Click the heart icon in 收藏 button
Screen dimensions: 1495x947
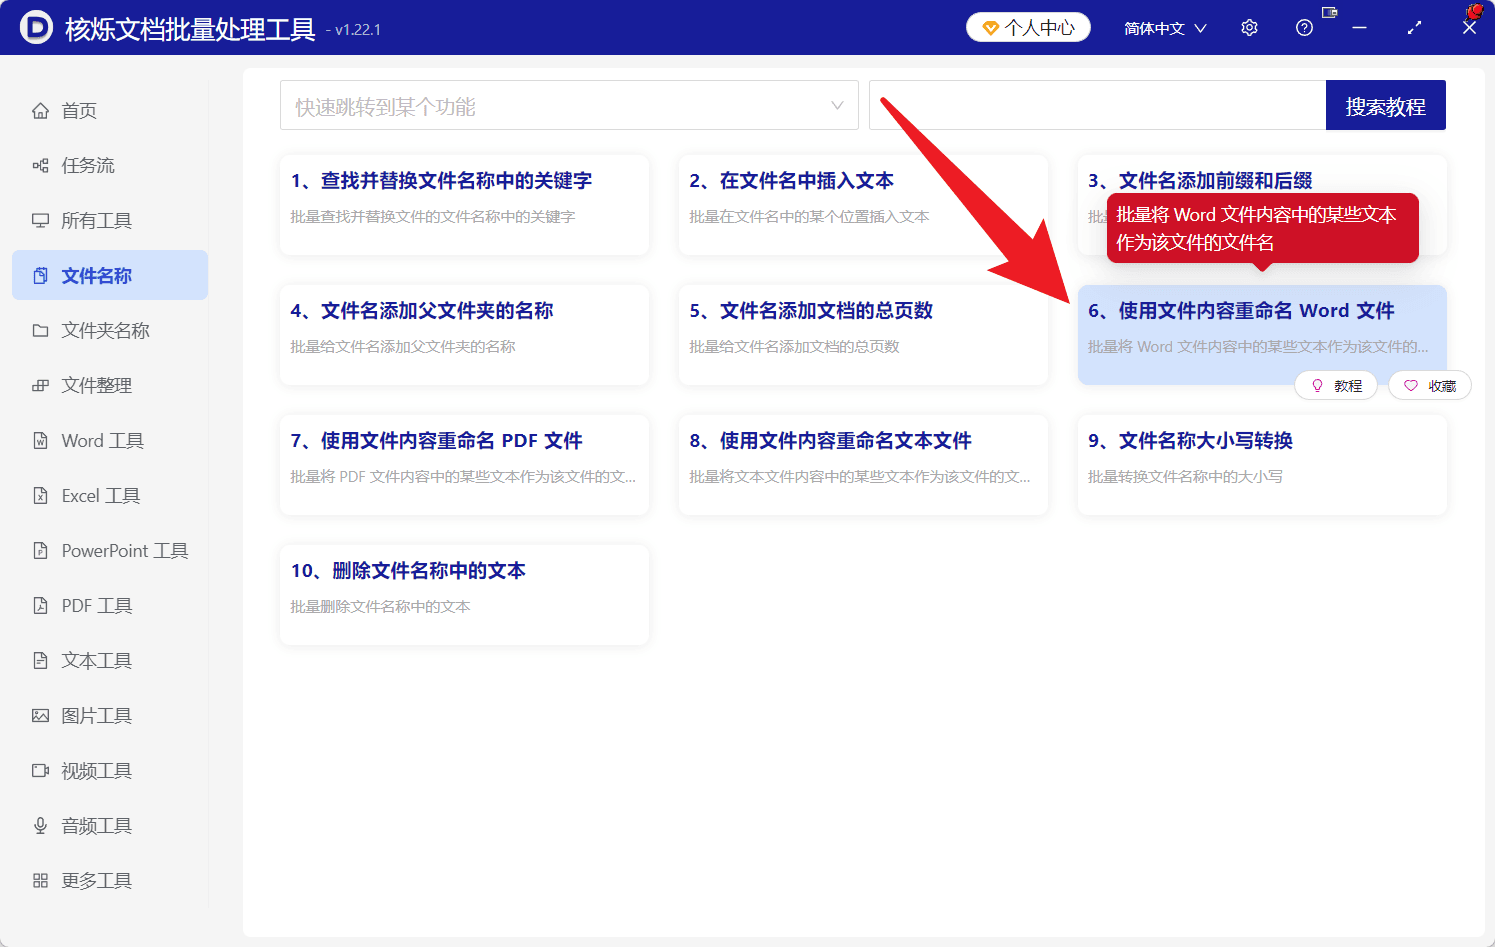(x=1410, y=385)
